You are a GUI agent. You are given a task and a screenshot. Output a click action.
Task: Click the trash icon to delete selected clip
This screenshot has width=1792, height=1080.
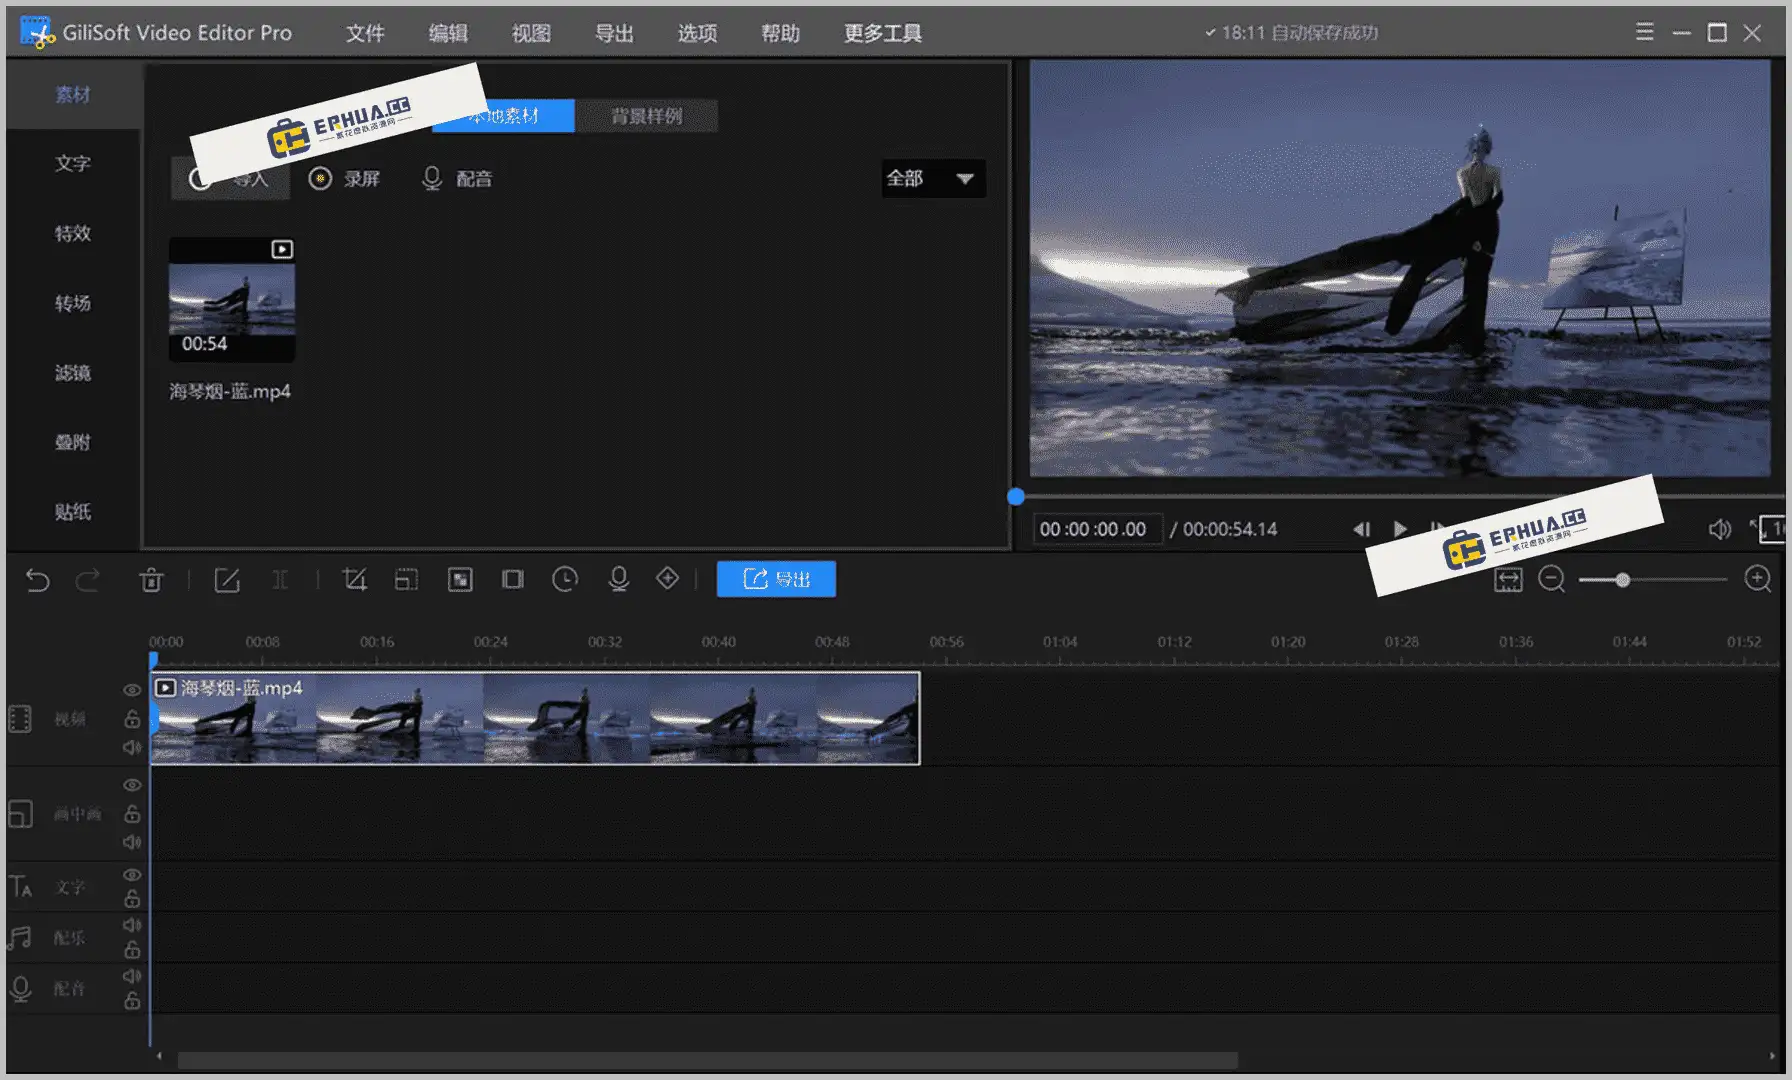pos(152,580)
